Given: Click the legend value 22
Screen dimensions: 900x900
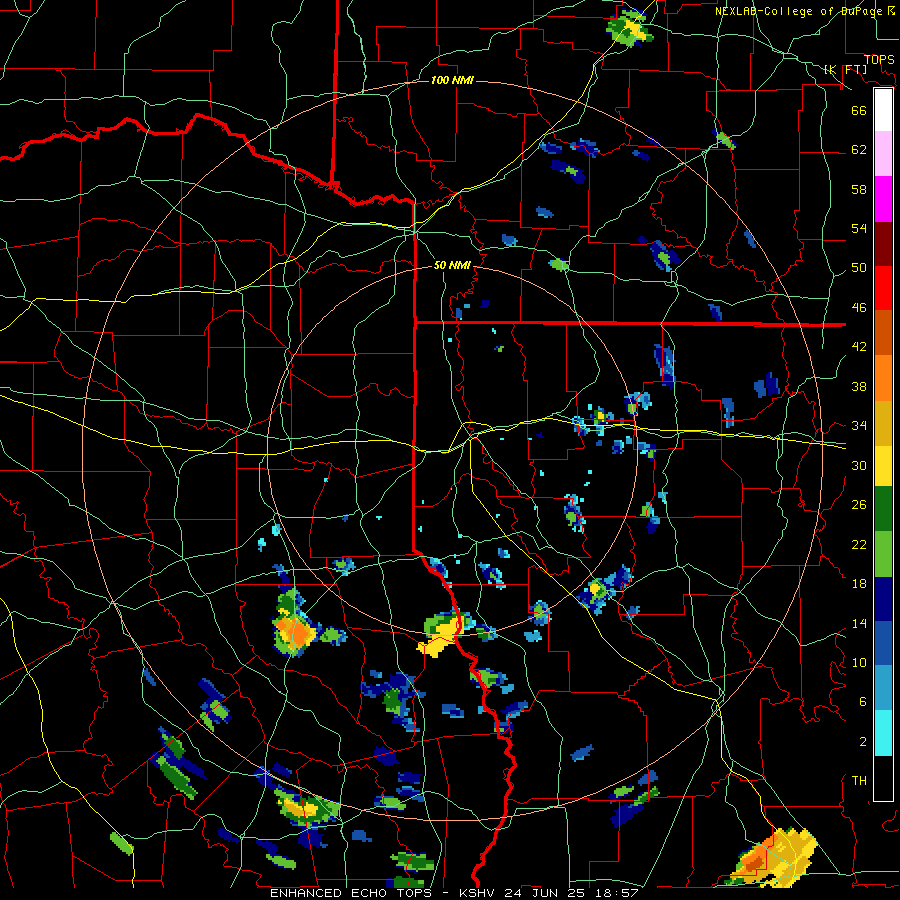Looking at the screenshot, I should pyautogui.click(x=859, y=544).
